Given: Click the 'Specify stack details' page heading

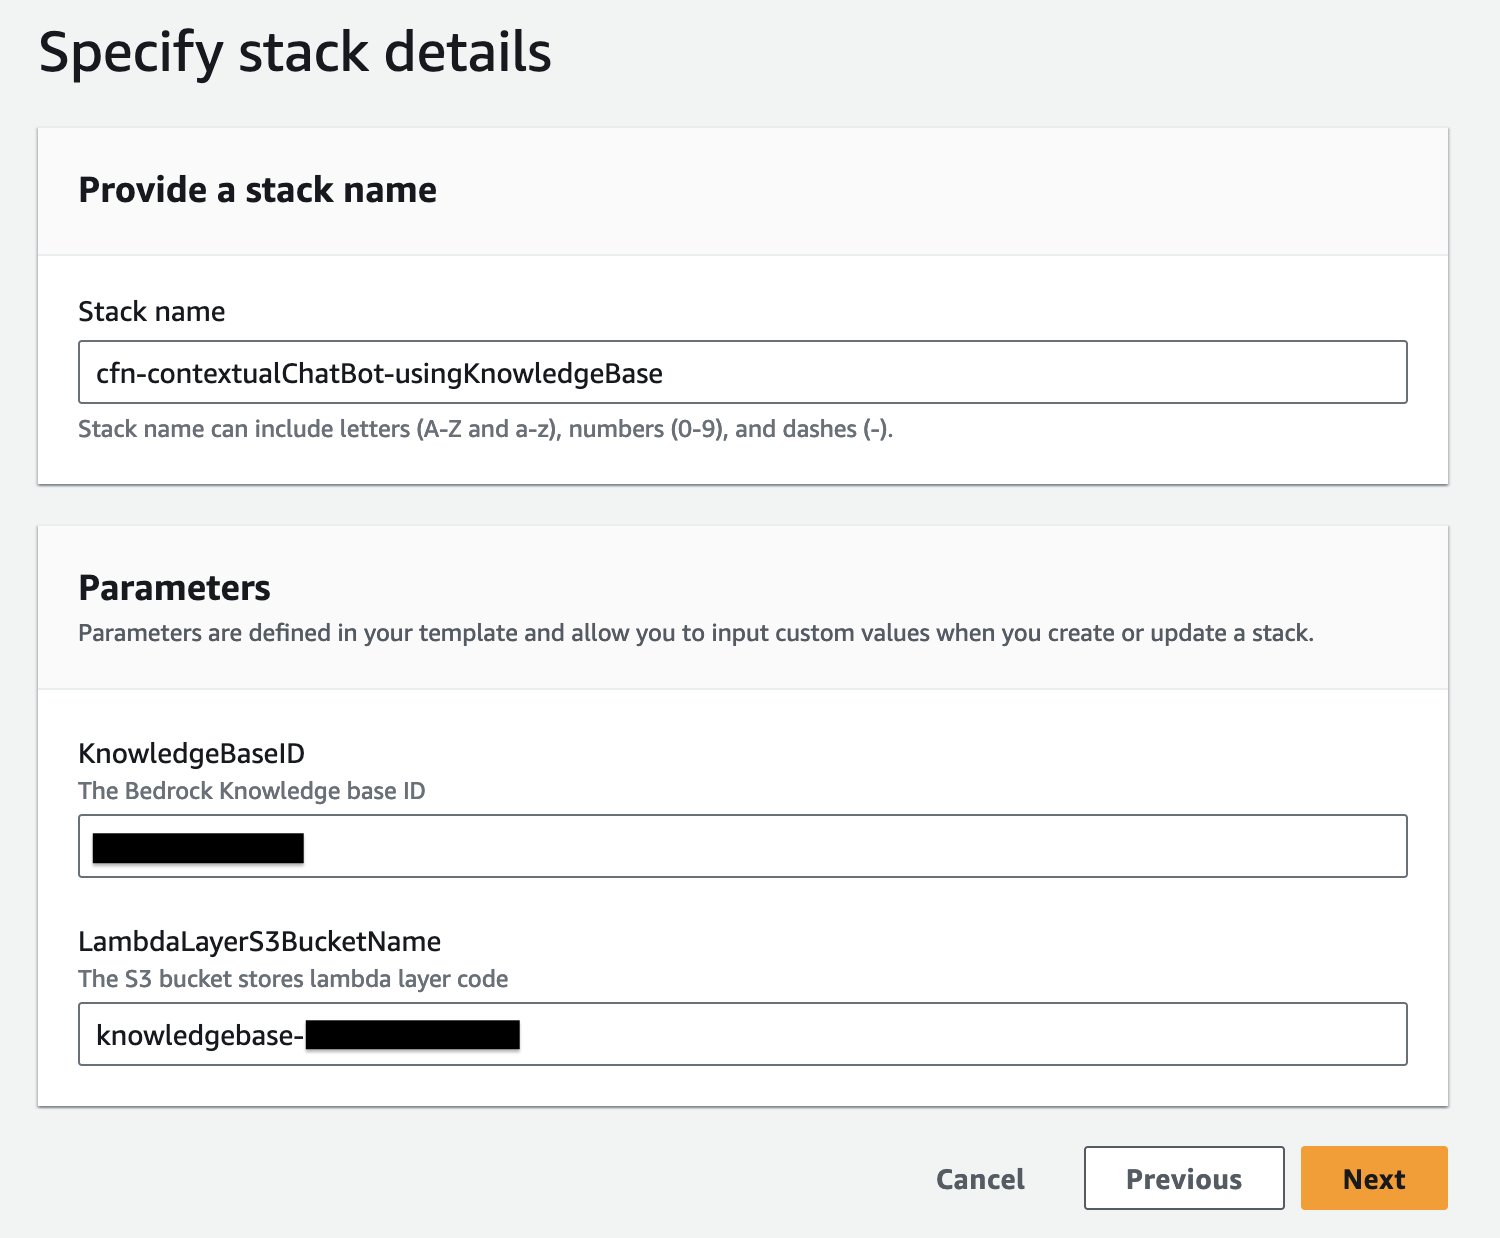Looking at the screenshot, I should (x=295, y=52).
